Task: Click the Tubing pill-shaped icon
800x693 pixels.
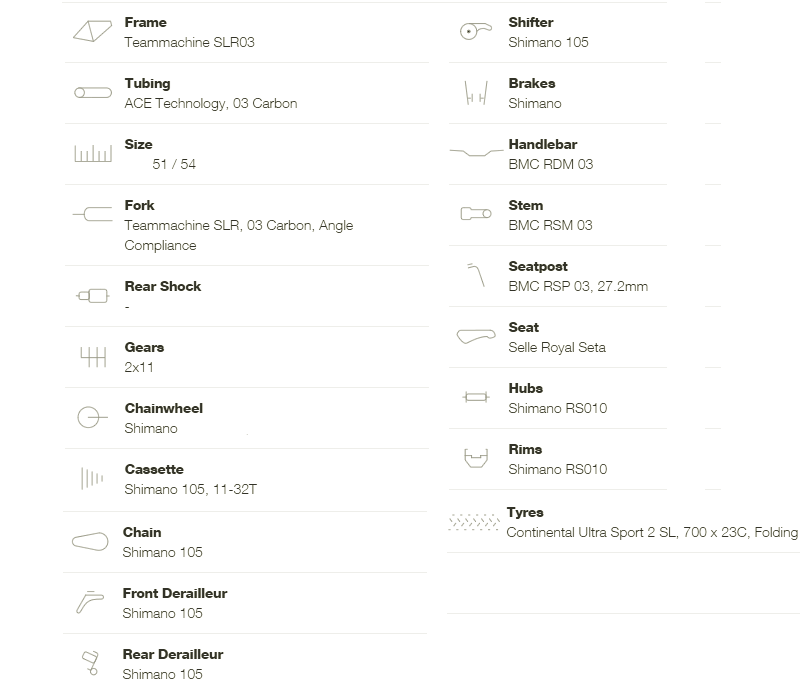Action: coord(93,92)
